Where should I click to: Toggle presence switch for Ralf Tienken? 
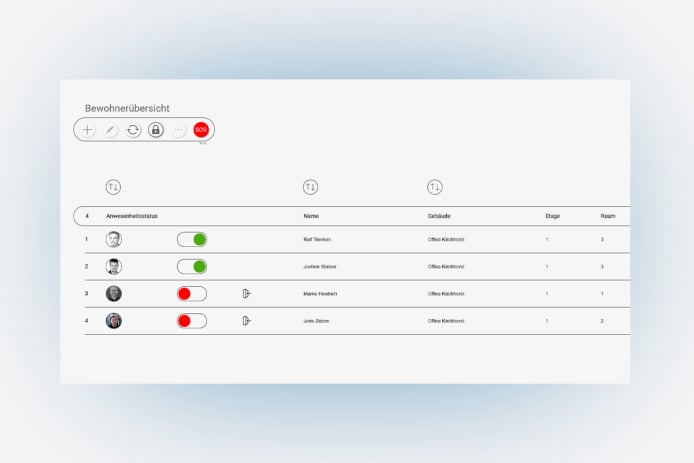[192, 239]
